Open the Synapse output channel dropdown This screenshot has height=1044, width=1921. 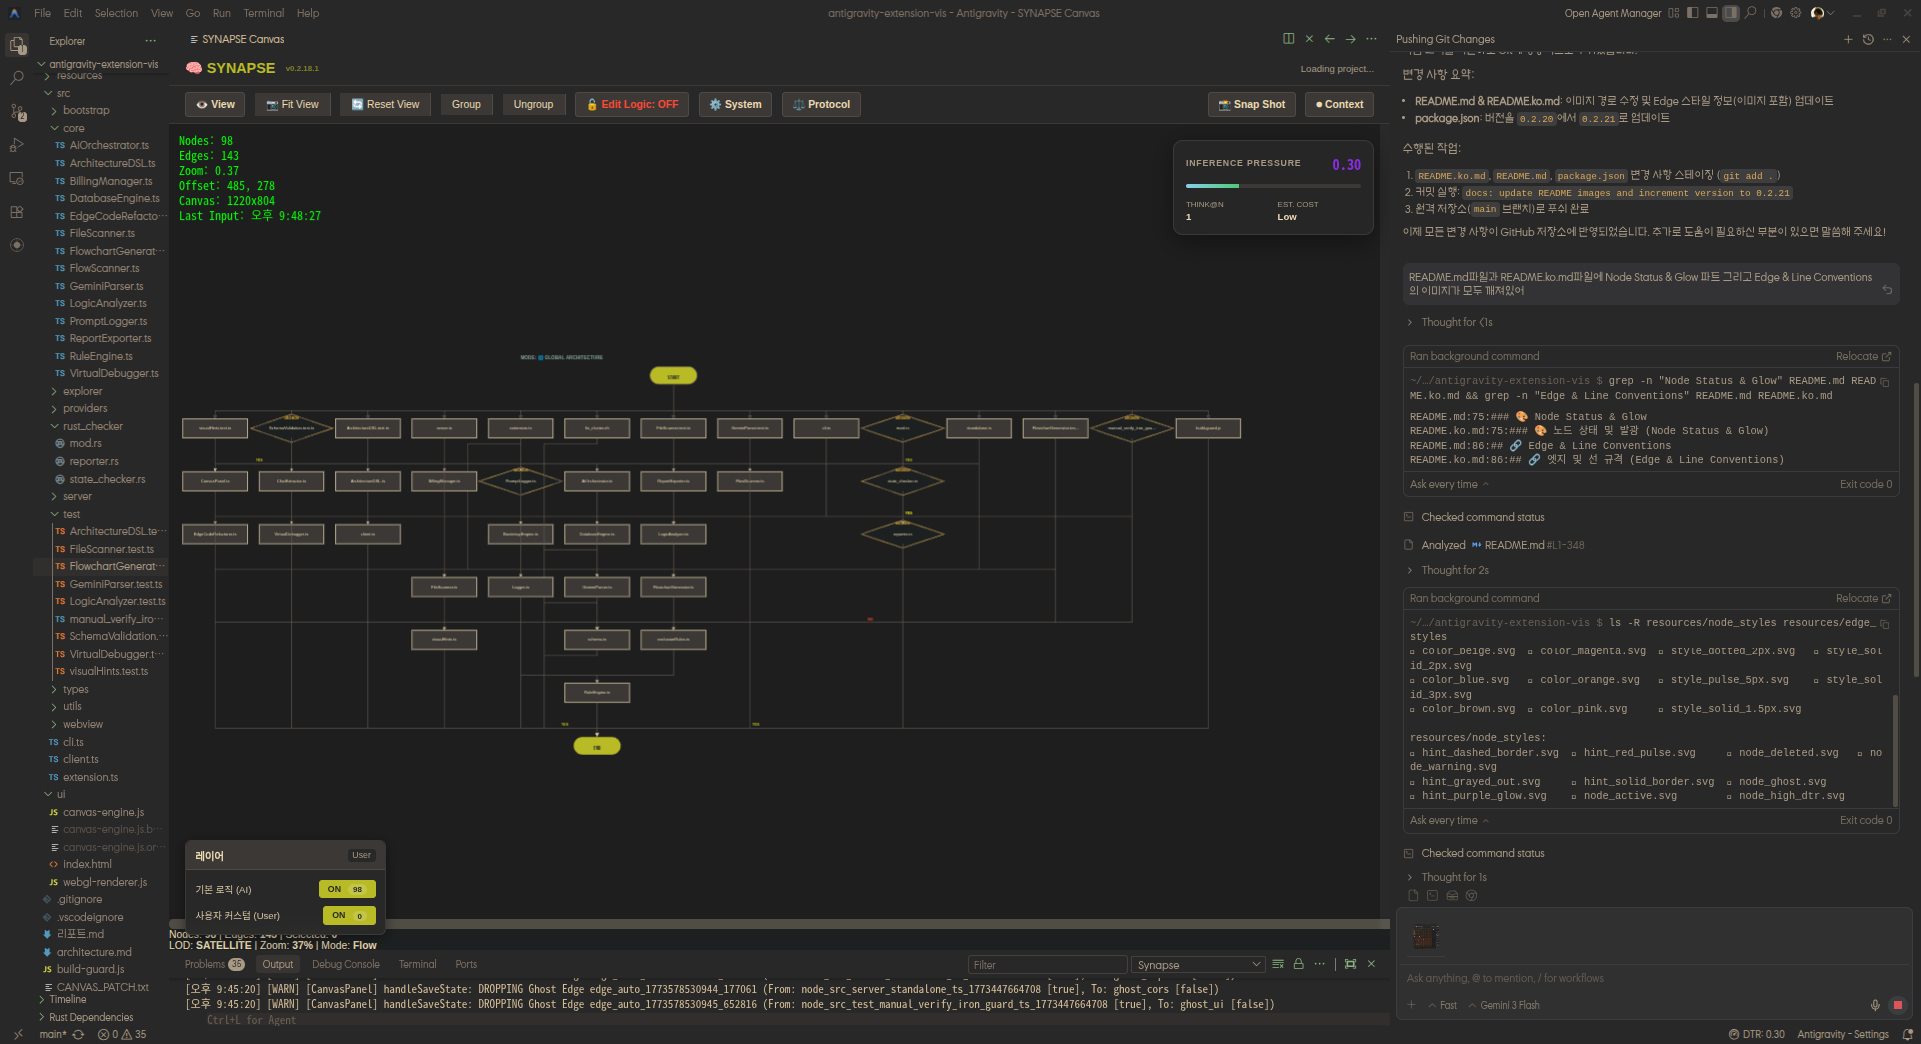1198,965
